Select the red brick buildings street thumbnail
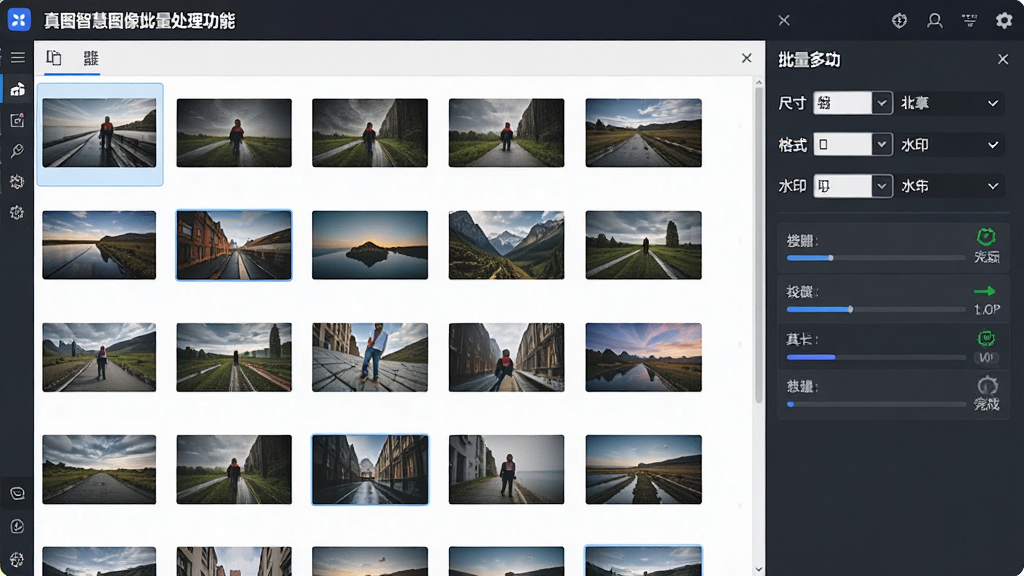Image resolution: width=1024 pixels, height=576 pixels. pos(234,245)
